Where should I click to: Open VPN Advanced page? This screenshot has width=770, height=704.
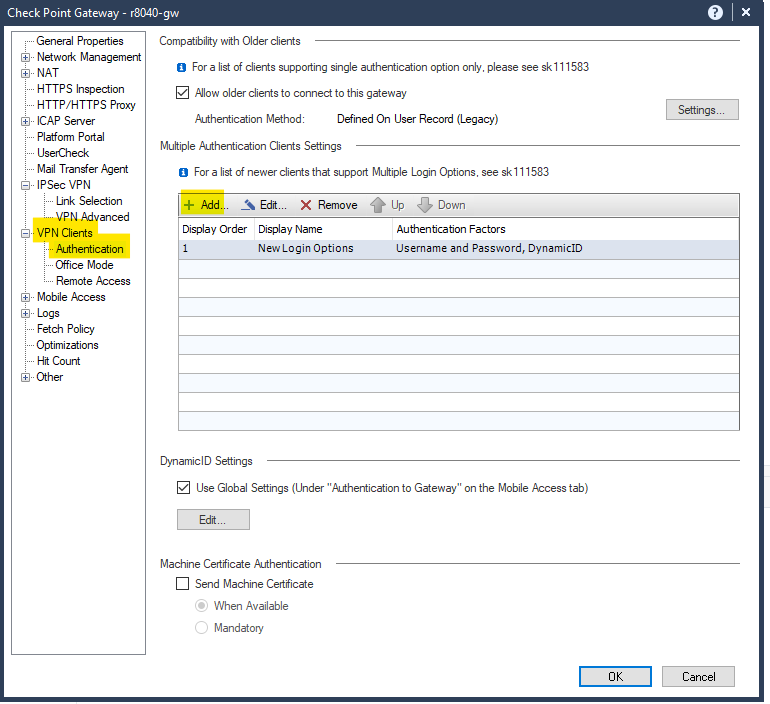[93, 217]
